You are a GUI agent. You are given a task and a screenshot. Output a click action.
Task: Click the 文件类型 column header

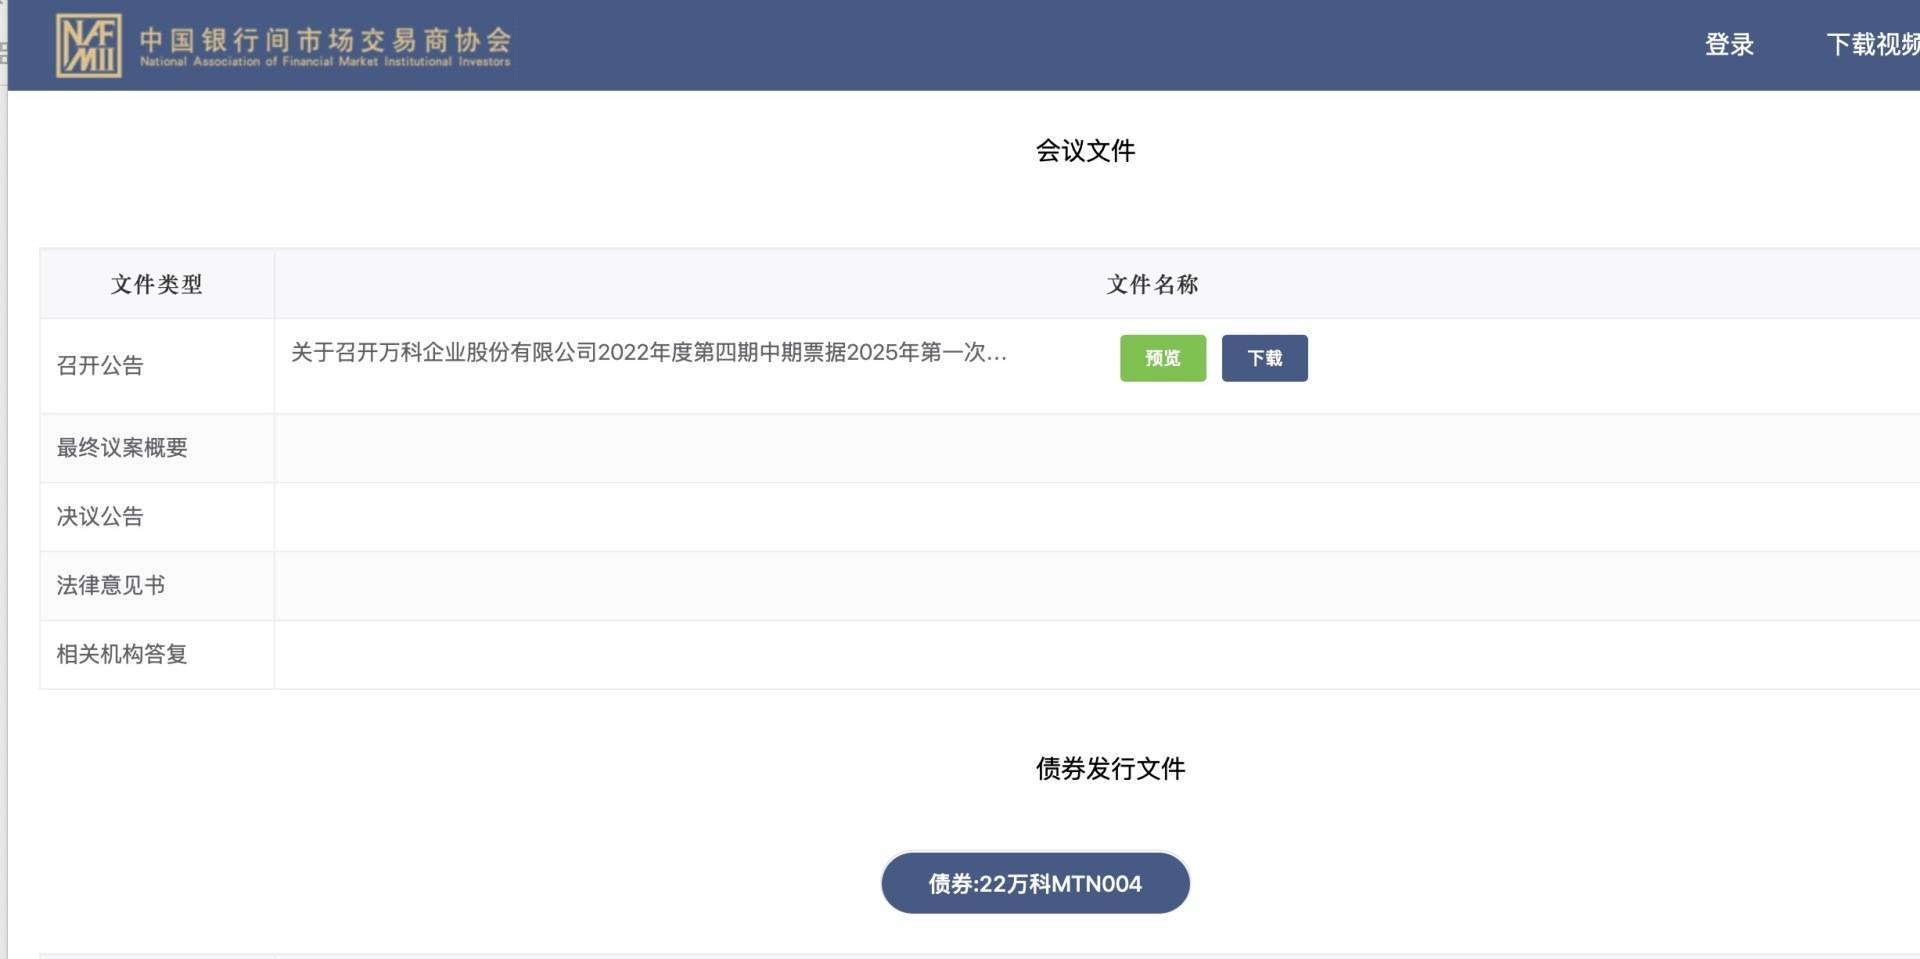(157, 285)
